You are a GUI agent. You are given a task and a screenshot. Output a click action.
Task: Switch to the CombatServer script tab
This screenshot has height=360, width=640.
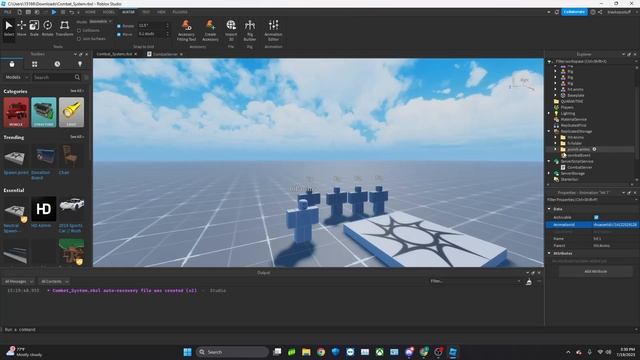coord(165,54)
